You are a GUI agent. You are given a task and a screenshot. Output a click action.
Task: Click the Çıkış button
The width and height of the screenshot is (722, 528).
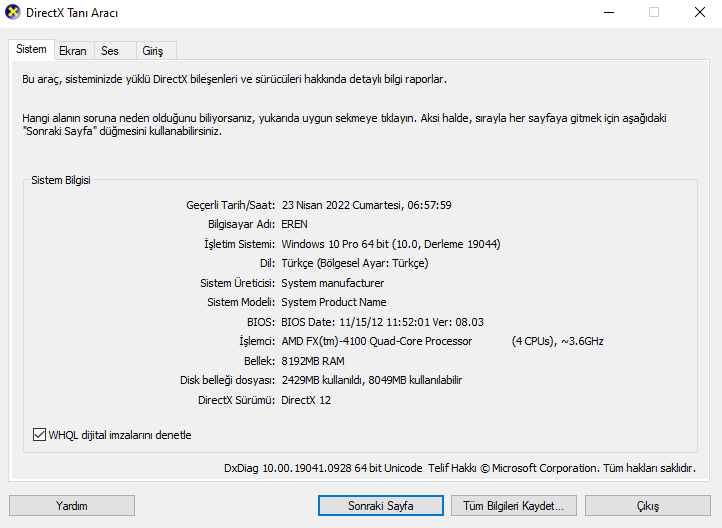point(648,505)
